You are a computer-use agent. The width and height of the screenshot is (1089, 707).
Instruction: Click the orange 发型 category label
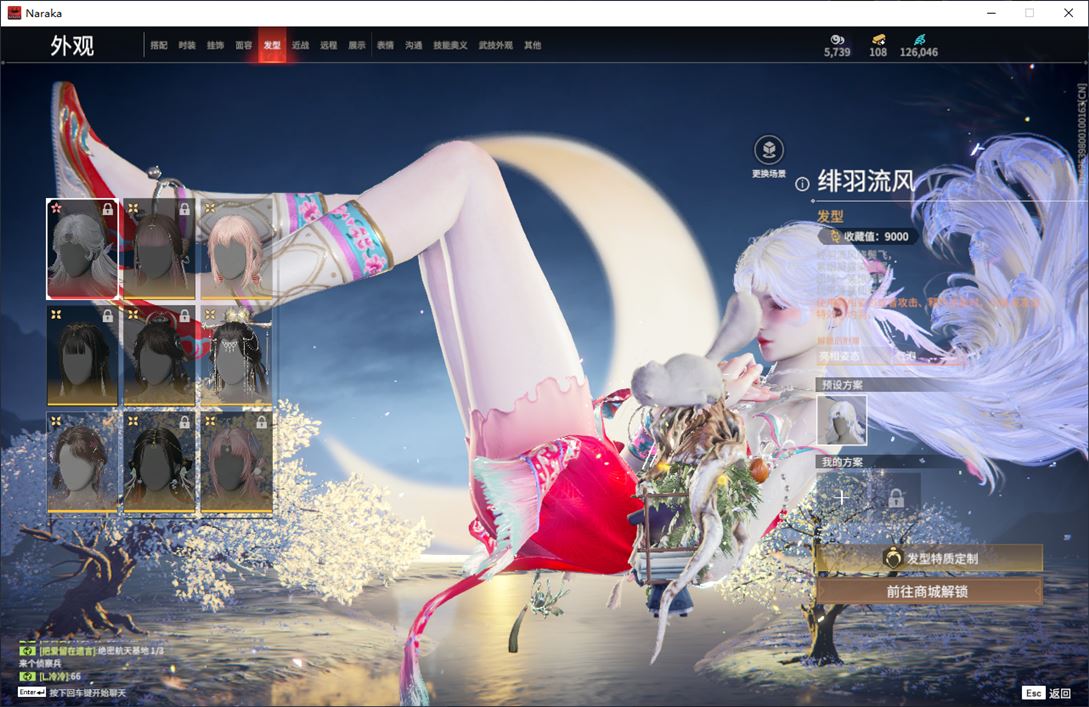tap(830, 217)
